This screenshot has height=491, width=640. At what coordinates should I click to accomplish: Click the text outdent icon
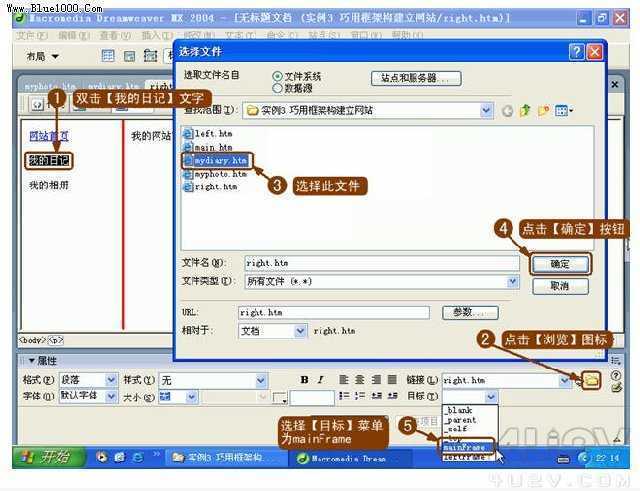point(376,395)
